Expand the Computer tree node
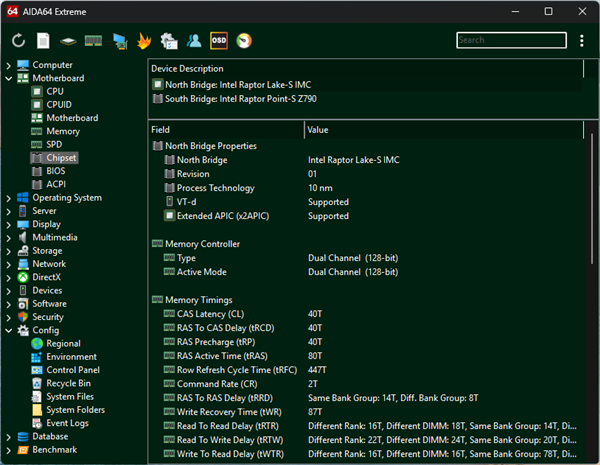Viewport: 600px width, 465px height. point(9,65)
